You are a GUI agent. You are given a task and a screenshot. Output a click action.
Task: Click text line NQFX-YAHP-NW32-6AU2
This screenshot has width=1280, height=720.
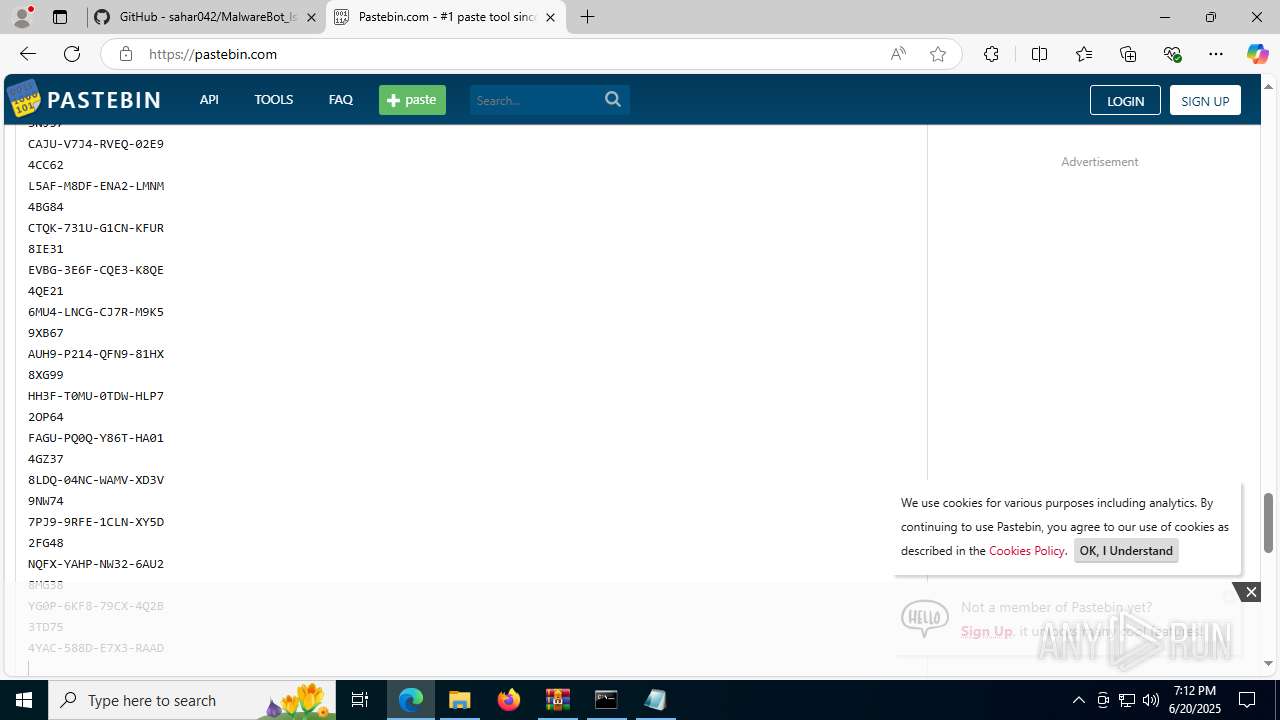pyautogui.click(x=96, y=564)
